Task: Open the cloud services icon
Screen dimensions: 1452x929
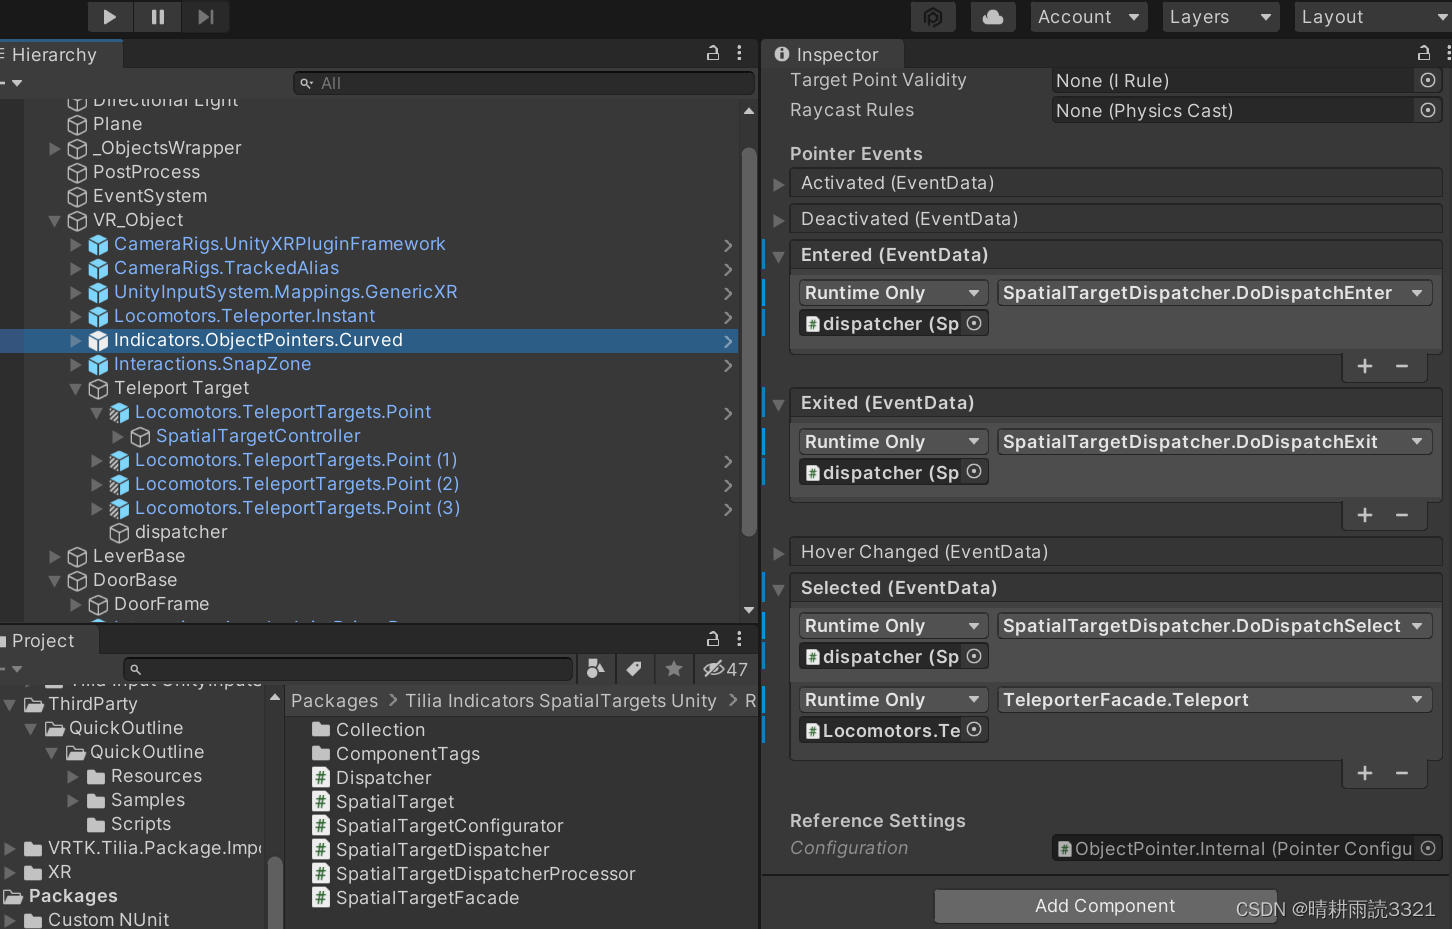Action: pos(993,17)
